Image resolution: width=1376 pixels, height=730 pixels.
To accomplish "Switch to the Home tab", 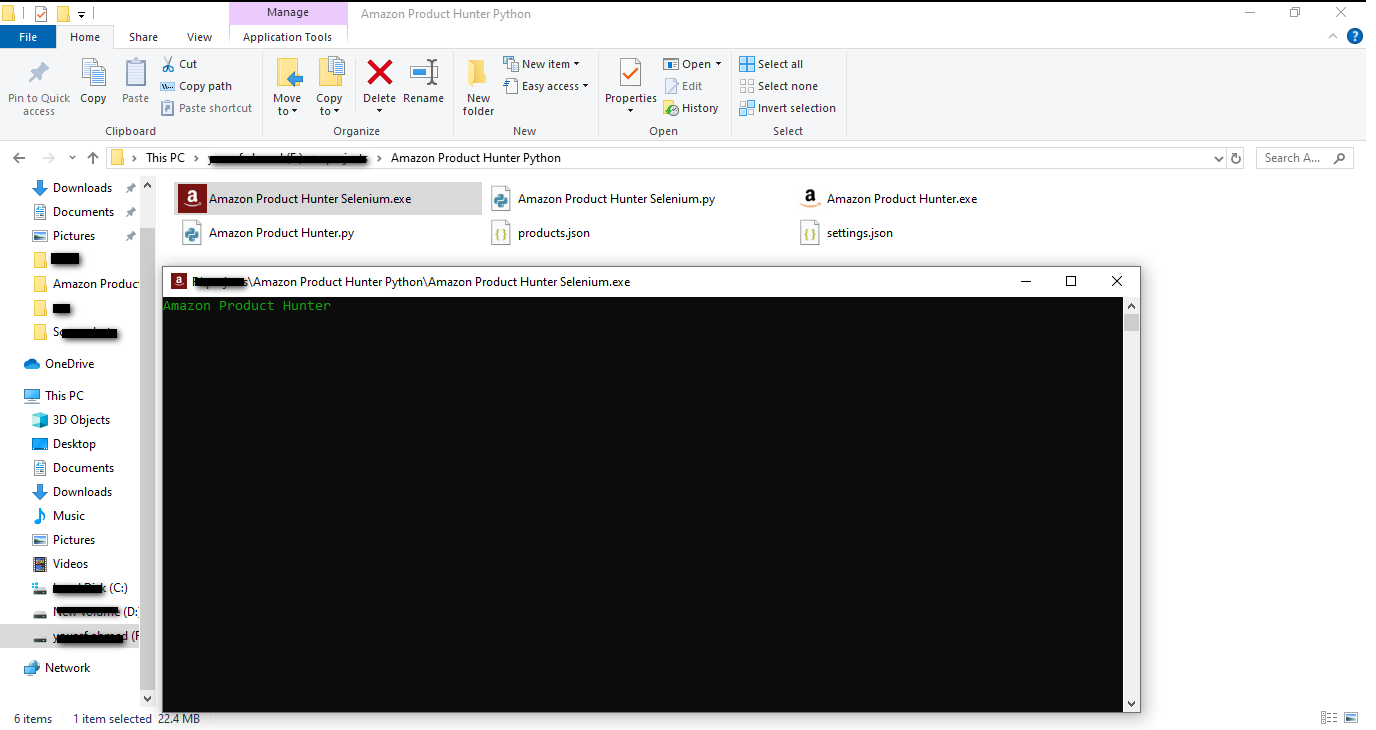I will click(85, 37).
